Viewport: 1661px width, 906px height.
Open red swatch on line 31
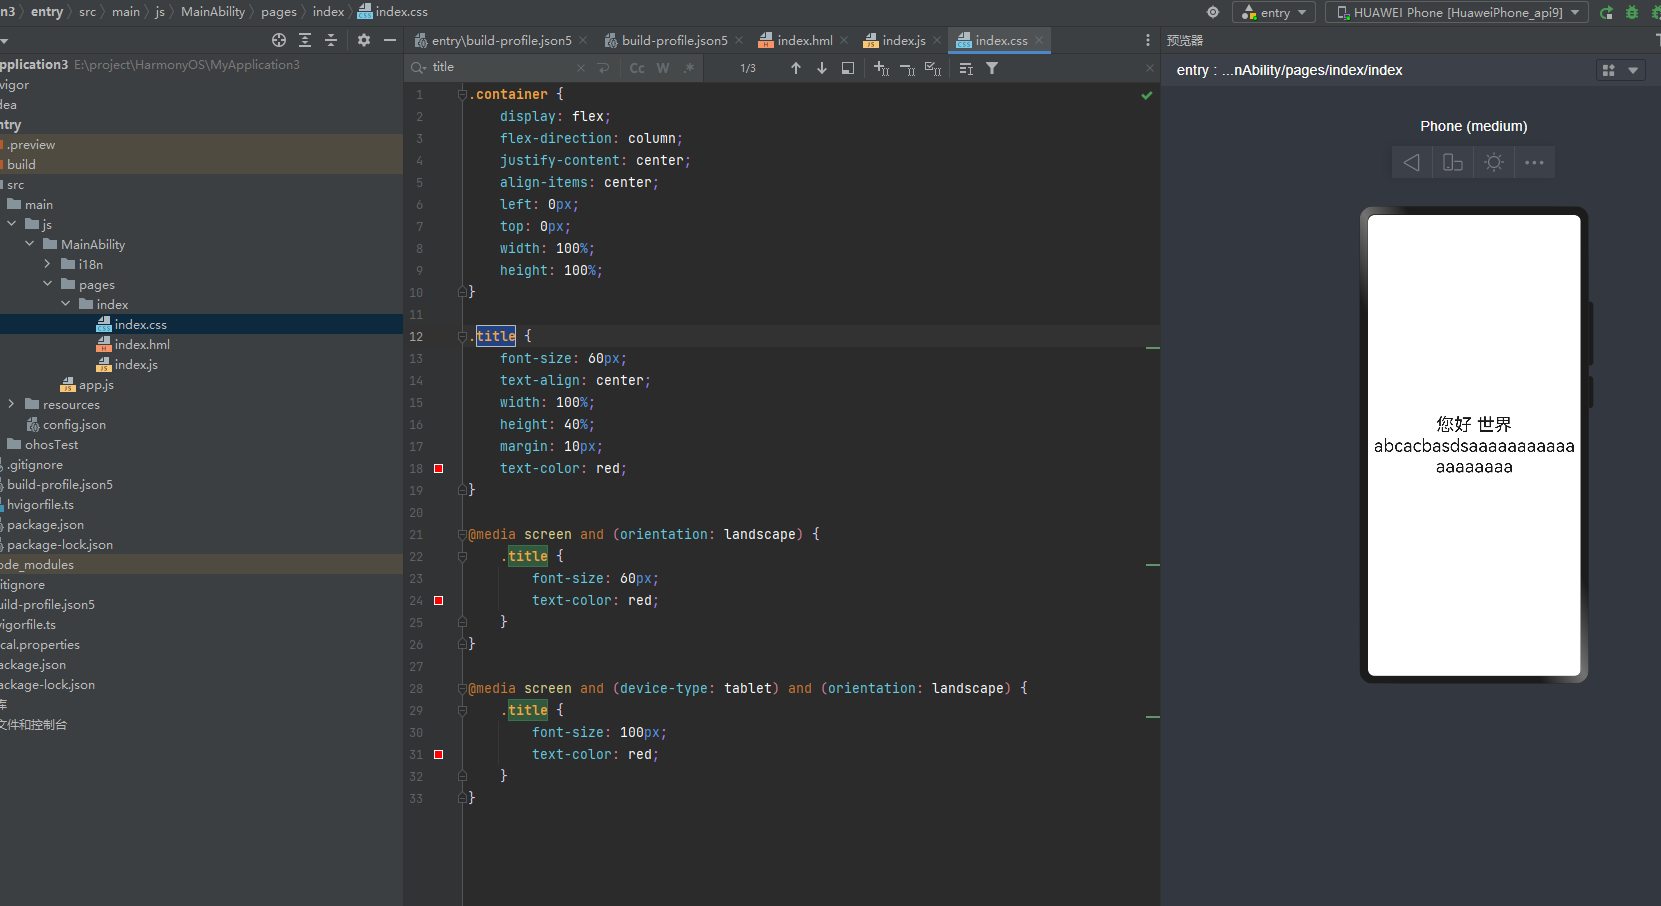(x=438, y=754)
